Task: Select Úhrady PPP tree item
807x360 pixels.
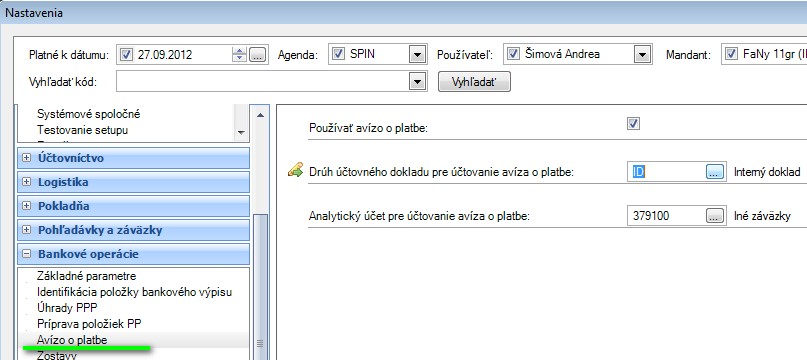Action: (67, 308)
